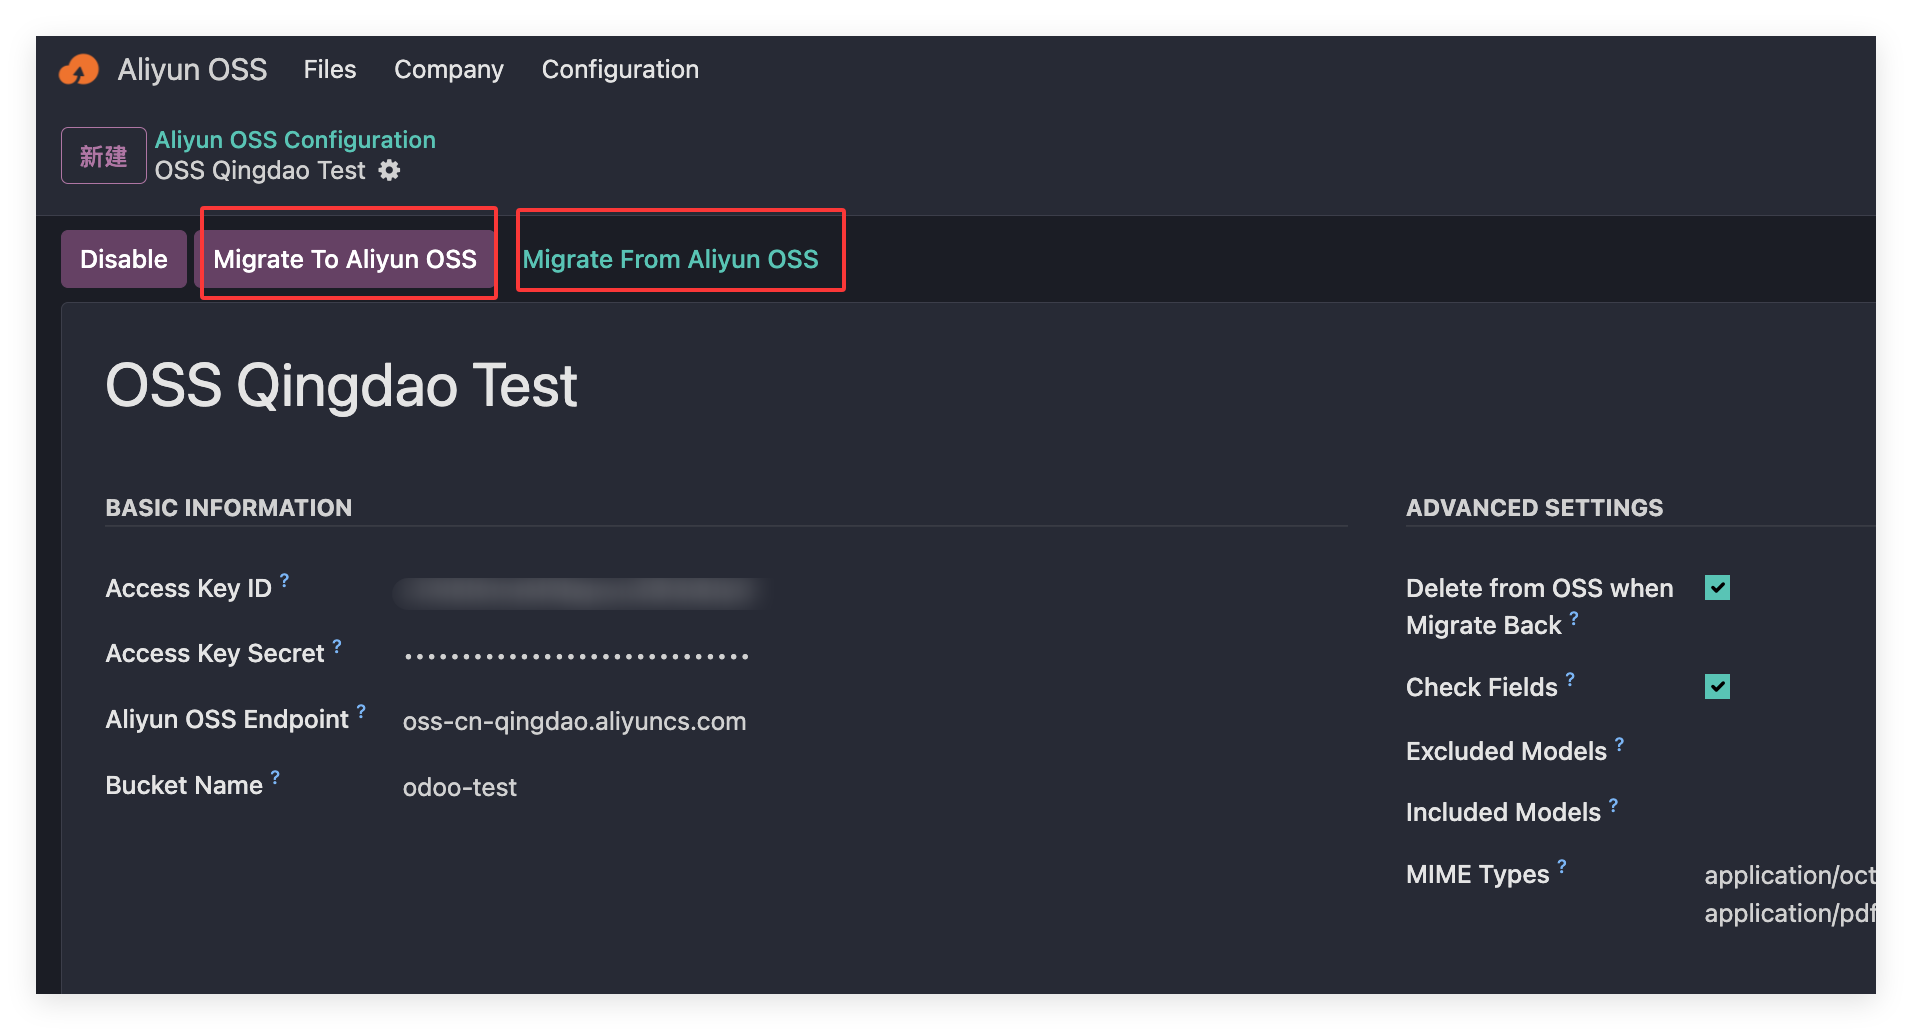The width and height of the screenshot is (1912, 1030).
Task: Click the help icon next to Check Fields
Action: pyautogui.click(x=1570, y=680)
